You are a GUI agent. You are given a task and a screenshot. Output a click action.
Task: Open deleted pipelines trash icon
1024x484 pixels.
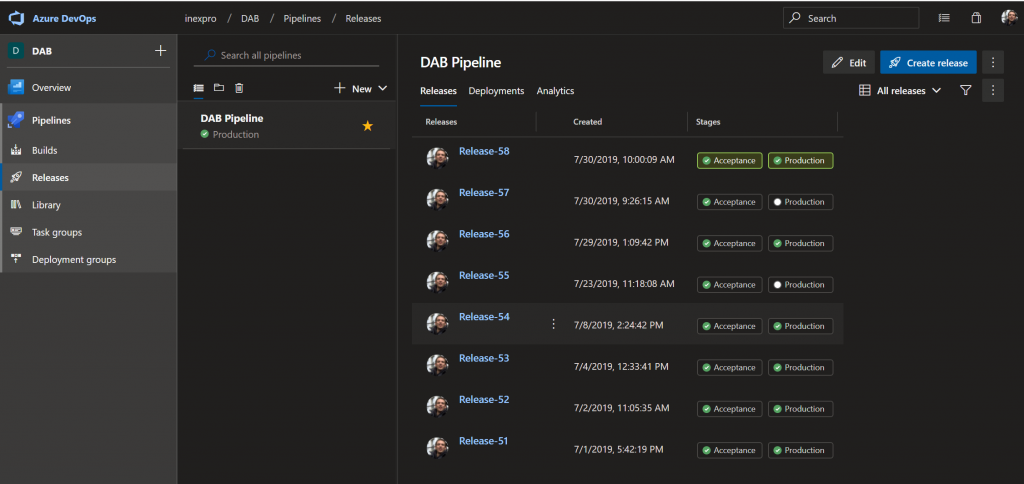click(x=239, y=88)
